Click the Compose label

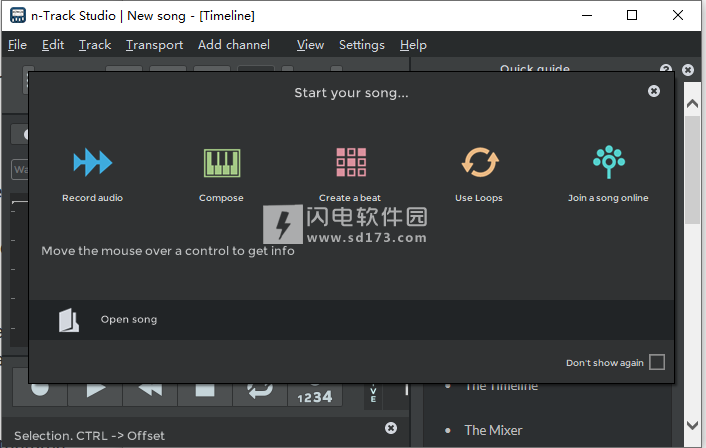tap(221, 198)
